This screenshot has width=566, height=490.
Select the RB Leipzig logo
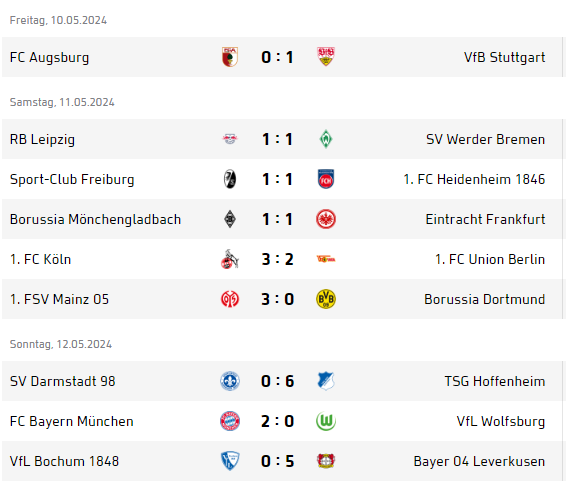(230, 139)
